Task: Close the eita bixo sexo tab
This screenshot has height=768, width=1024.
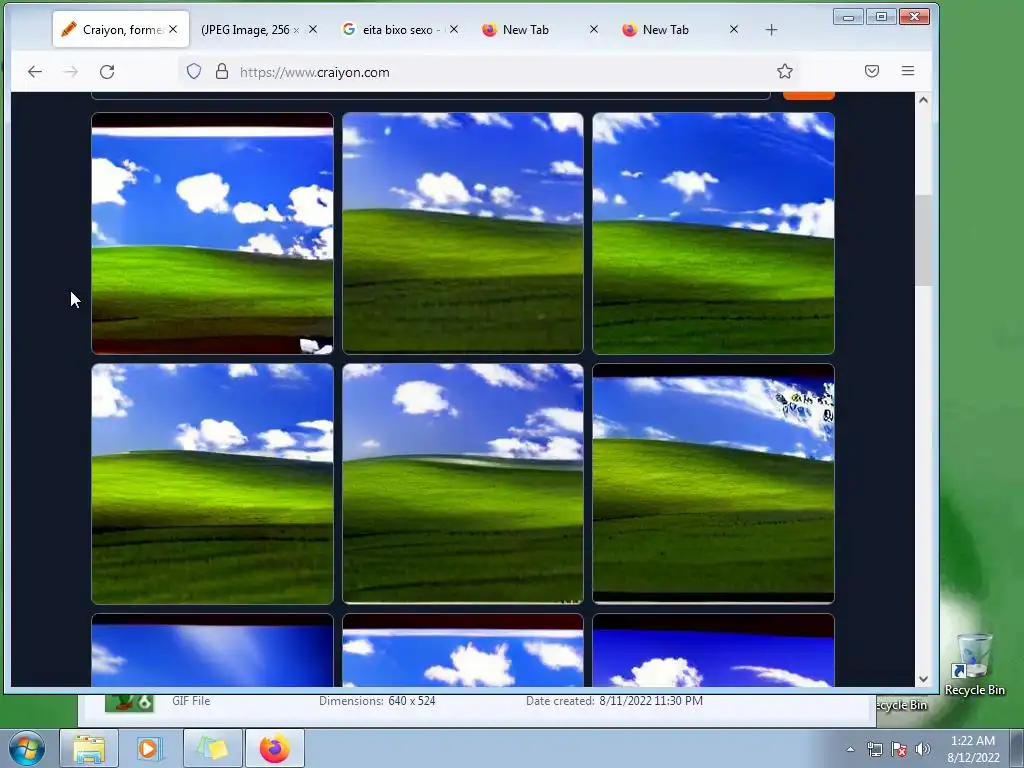Action: pyautogui.click(x=454, y=29)
